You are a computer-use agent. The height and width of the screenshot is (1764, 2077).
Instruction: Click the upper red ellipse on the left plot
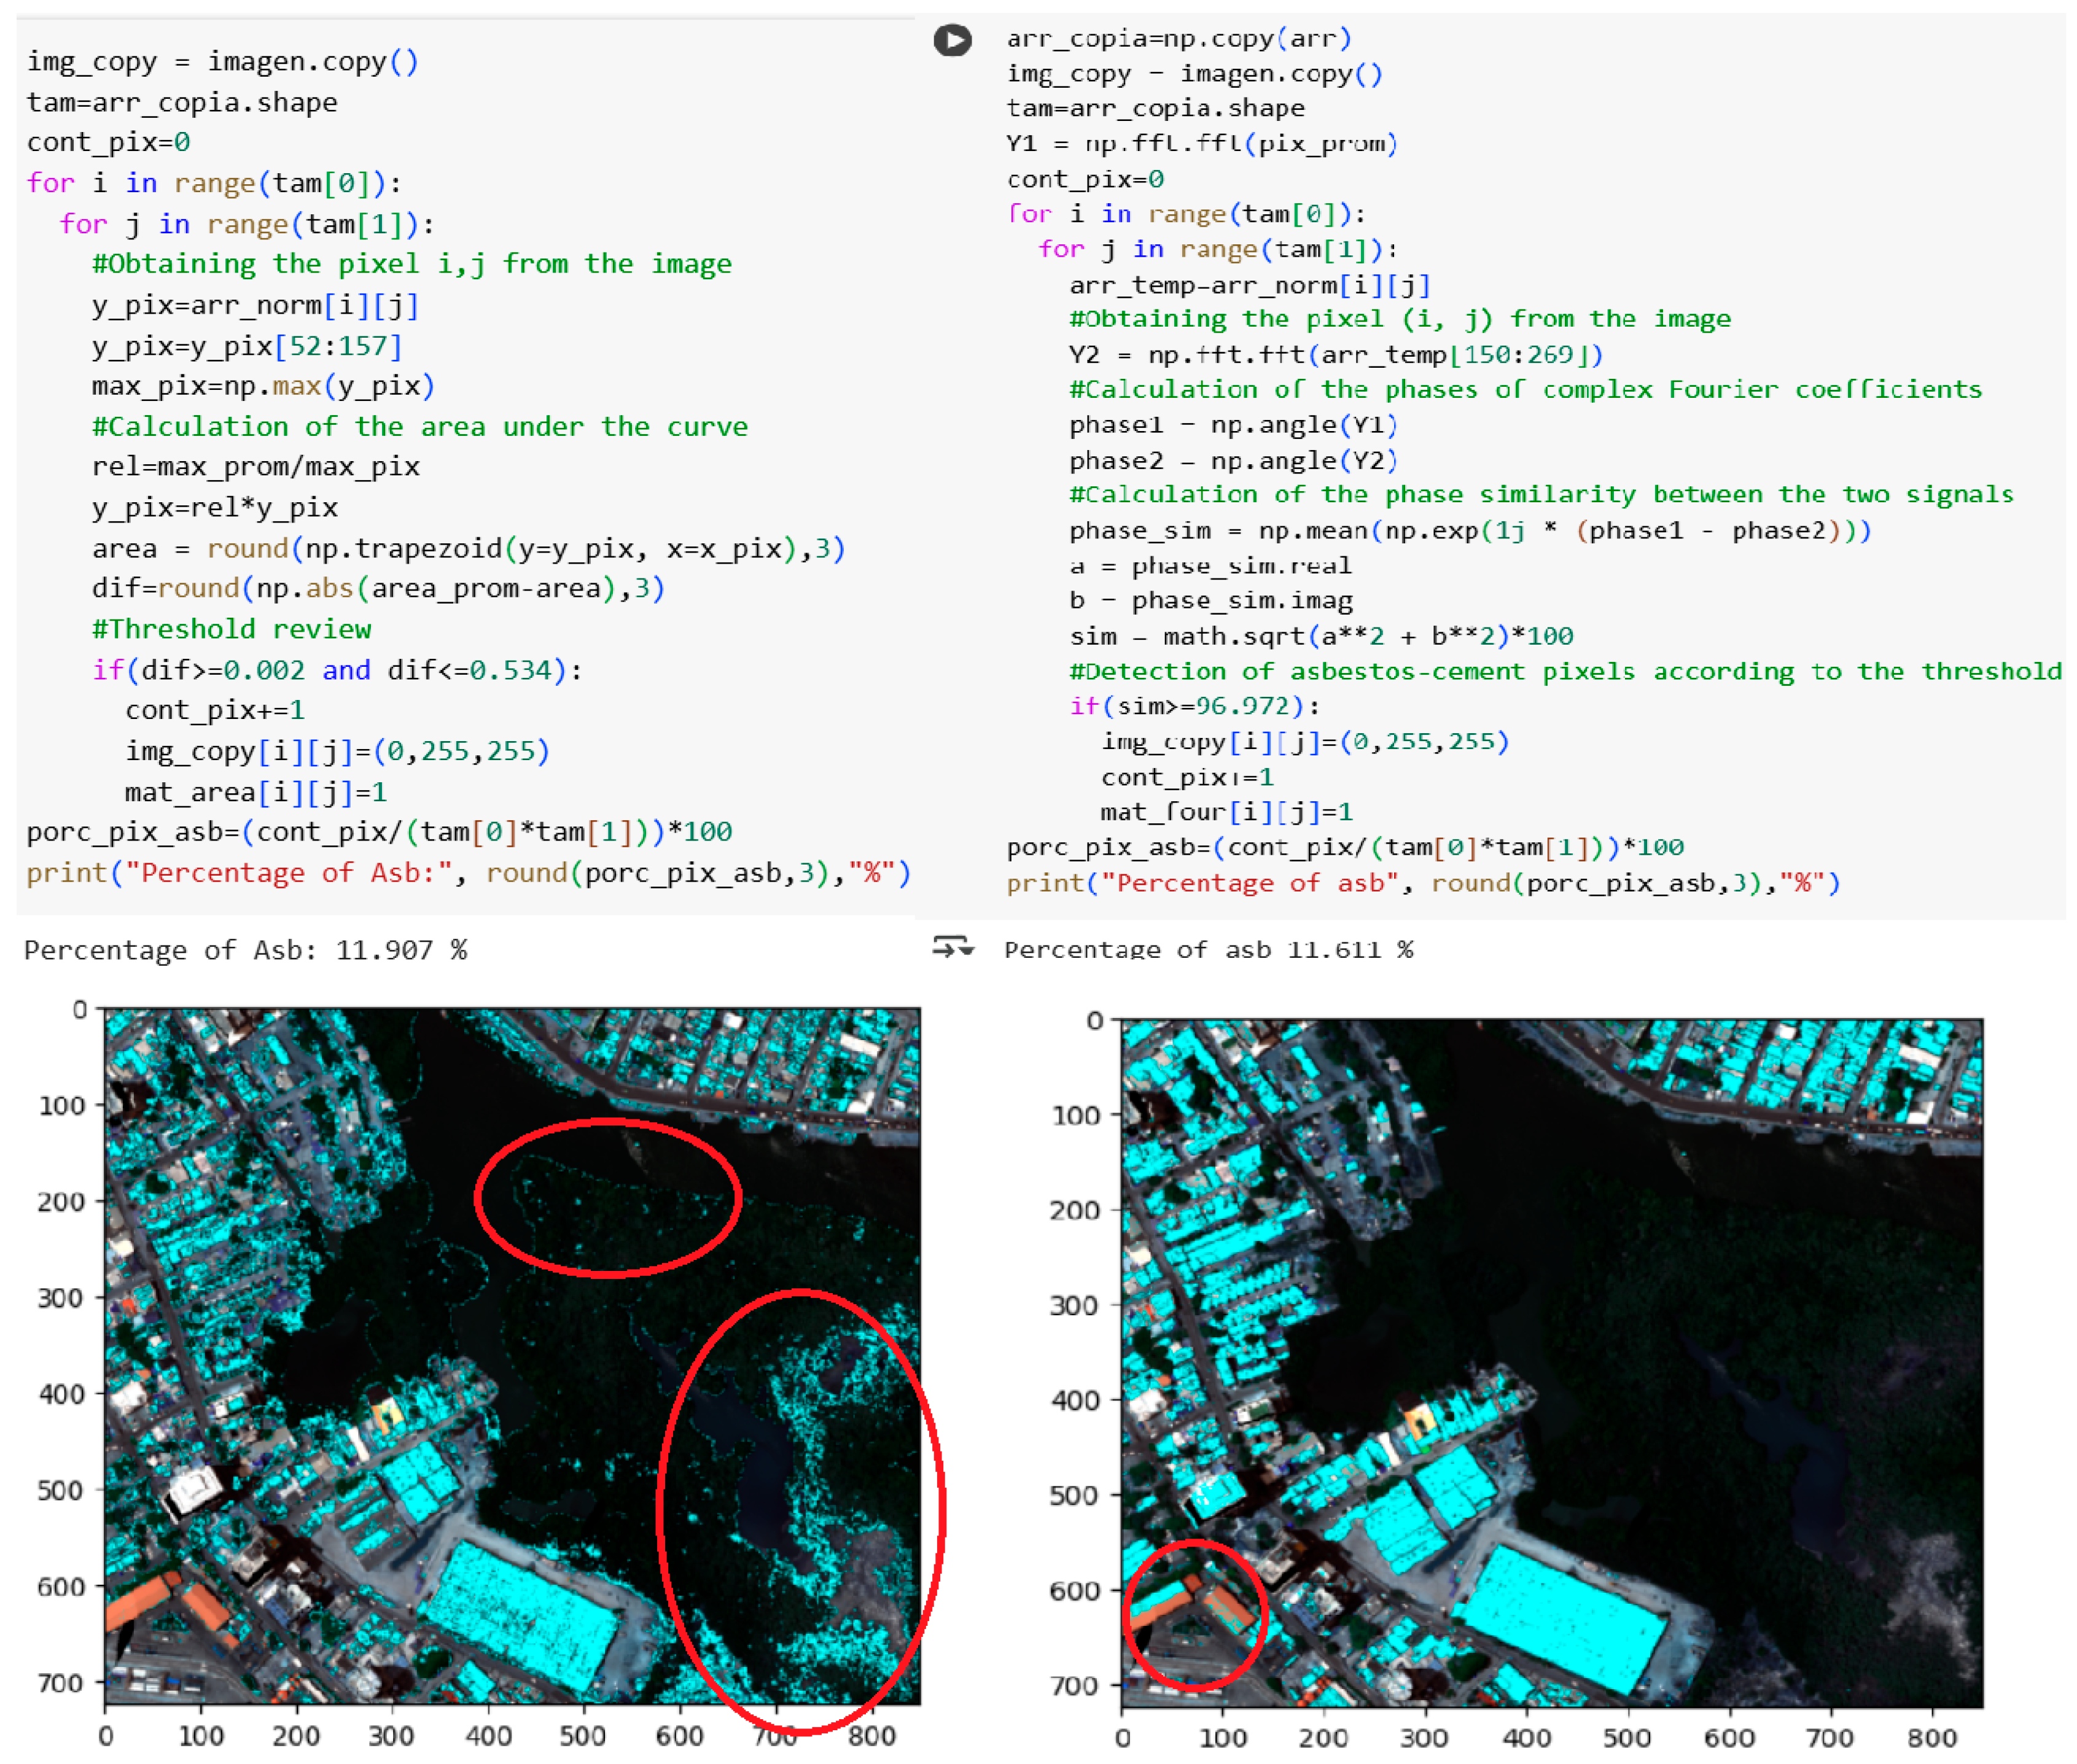point(608,1123)
